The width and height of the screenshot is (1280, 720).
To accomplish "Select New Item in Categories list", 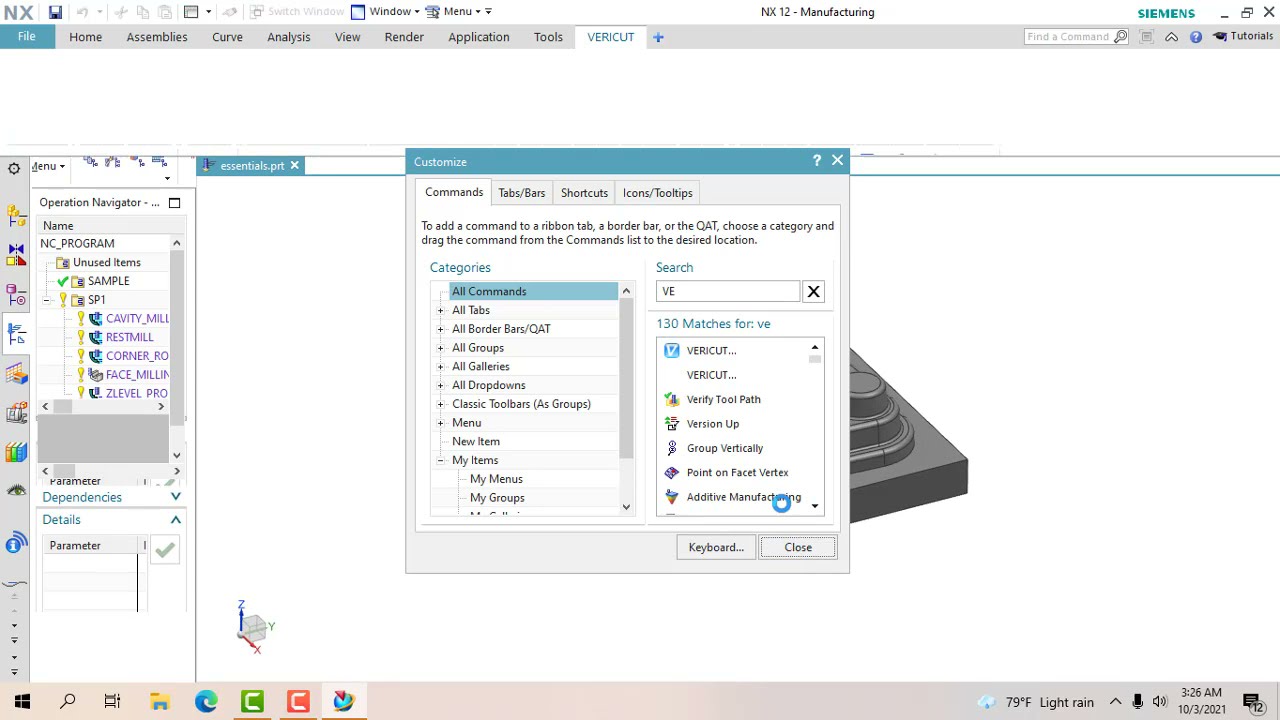I will tap(476, 441).
